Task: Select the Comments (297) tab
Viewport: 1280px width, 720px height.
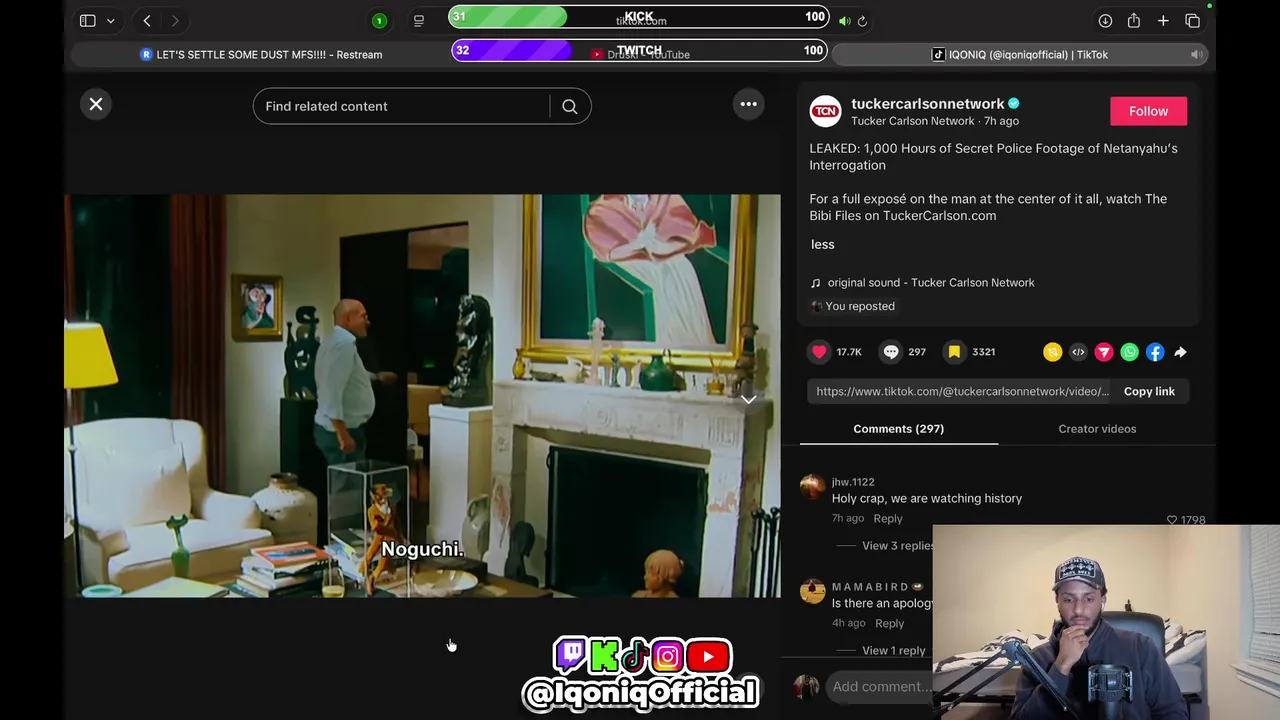Action: coord(898,429)
